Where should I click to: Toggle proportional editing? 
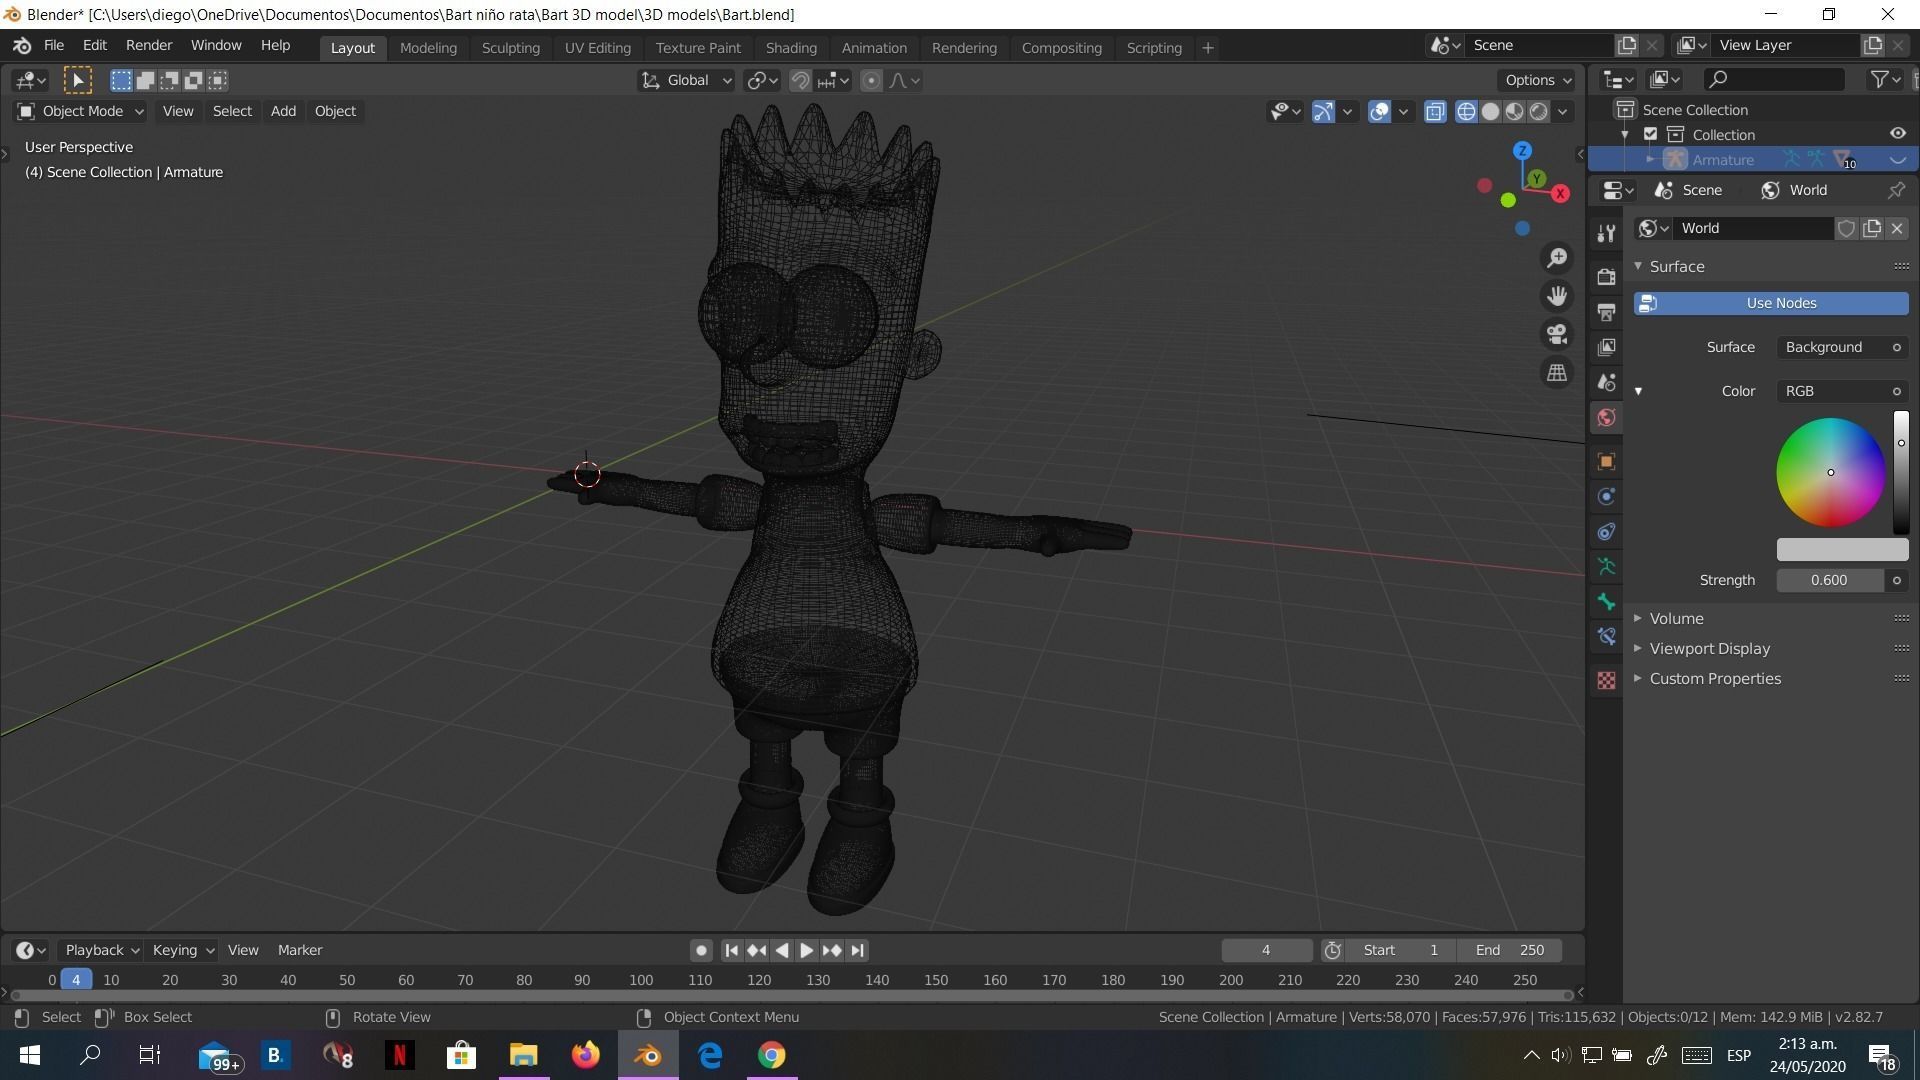click(871, 80)
